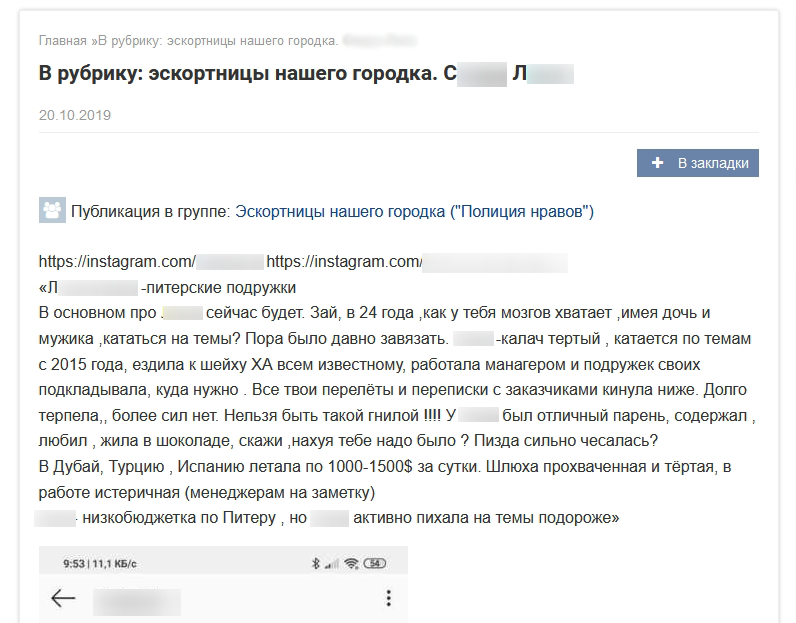796x623 pixels.
Task: Click the post date 20.10.2019
Action: tap(75, 115)
